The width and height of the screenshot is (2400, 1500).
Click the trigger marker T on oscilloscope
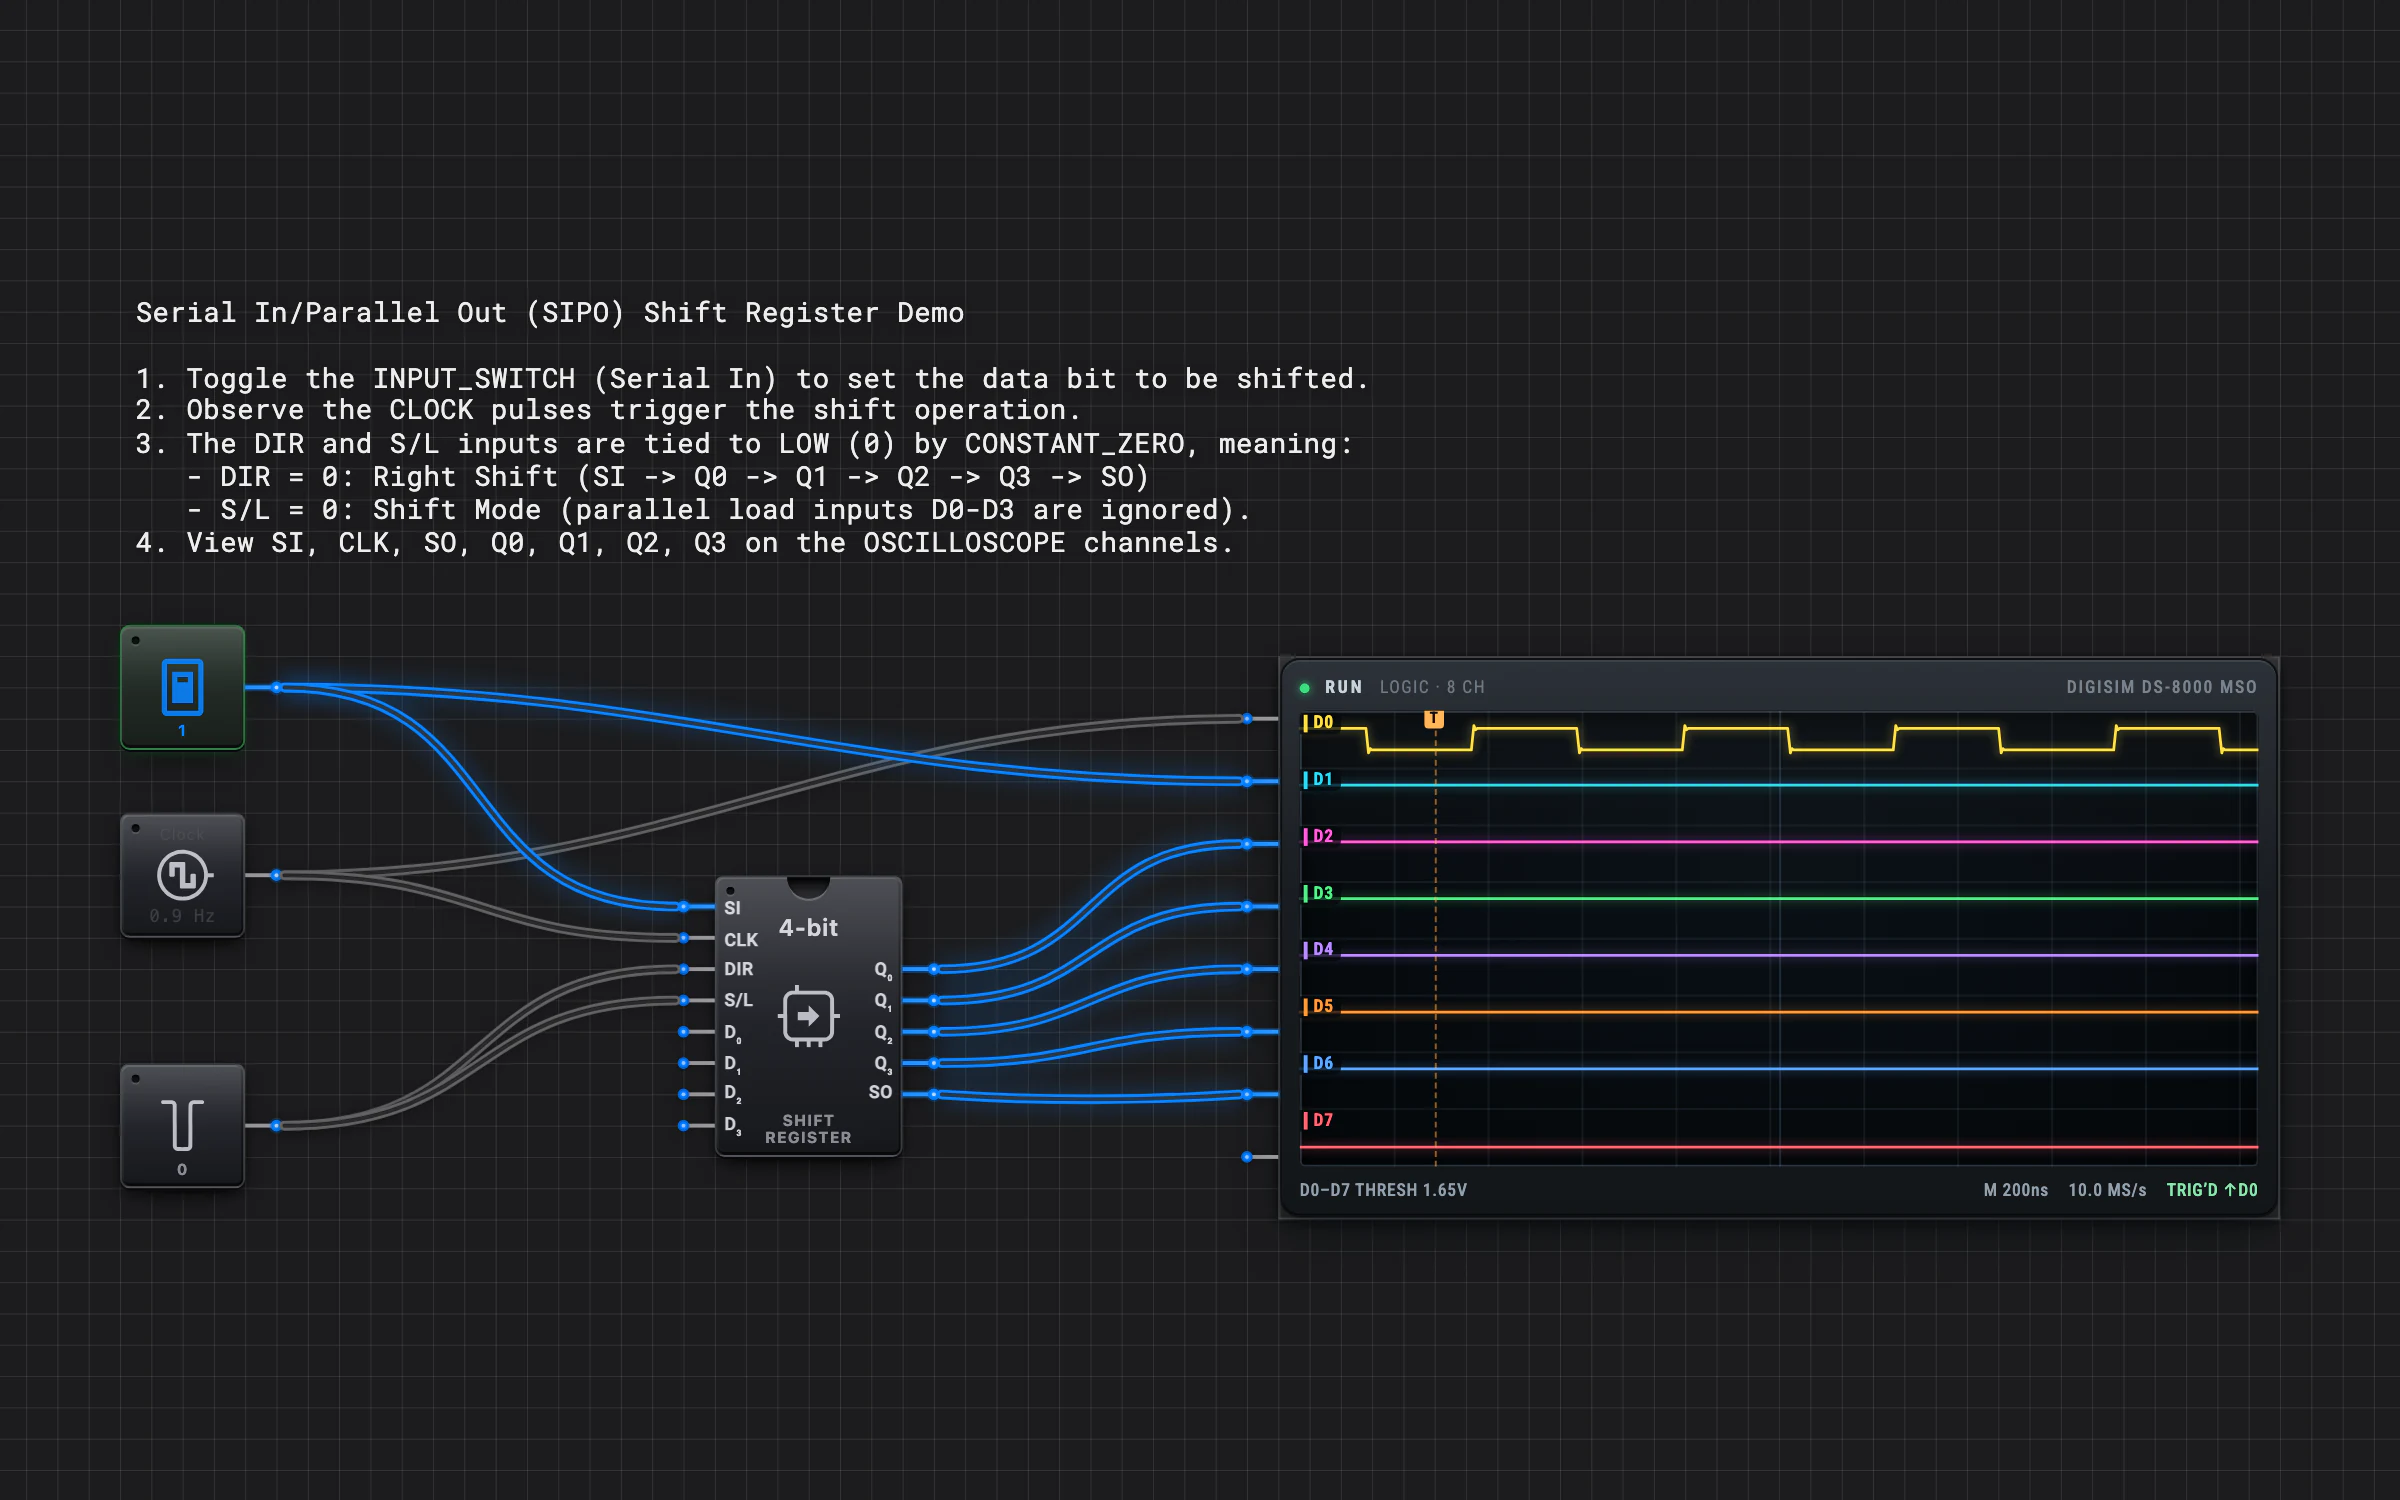click(x=1434, y=719)
